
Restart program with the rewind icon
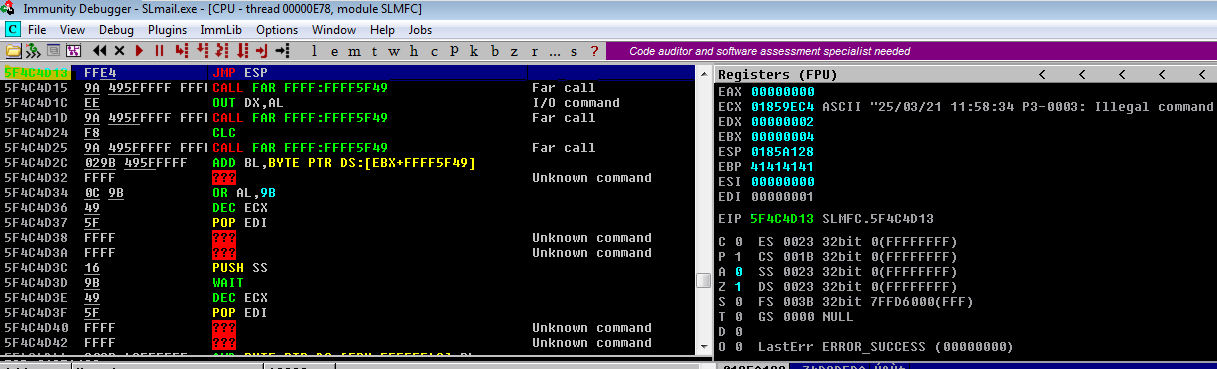100,50
